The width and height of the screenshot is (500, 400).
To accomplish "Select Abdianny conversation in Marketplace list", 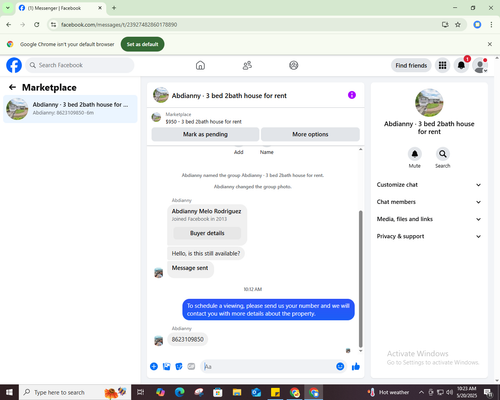I will 70,109.
